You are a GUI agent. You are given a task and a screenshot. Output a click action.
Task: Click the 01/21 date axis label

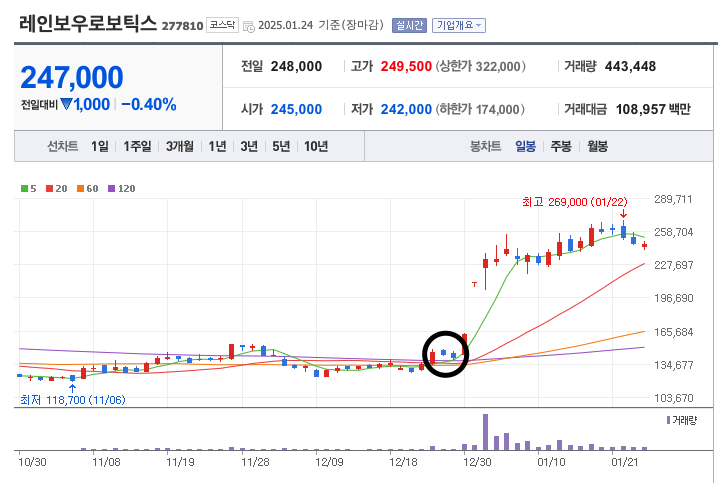625,462
